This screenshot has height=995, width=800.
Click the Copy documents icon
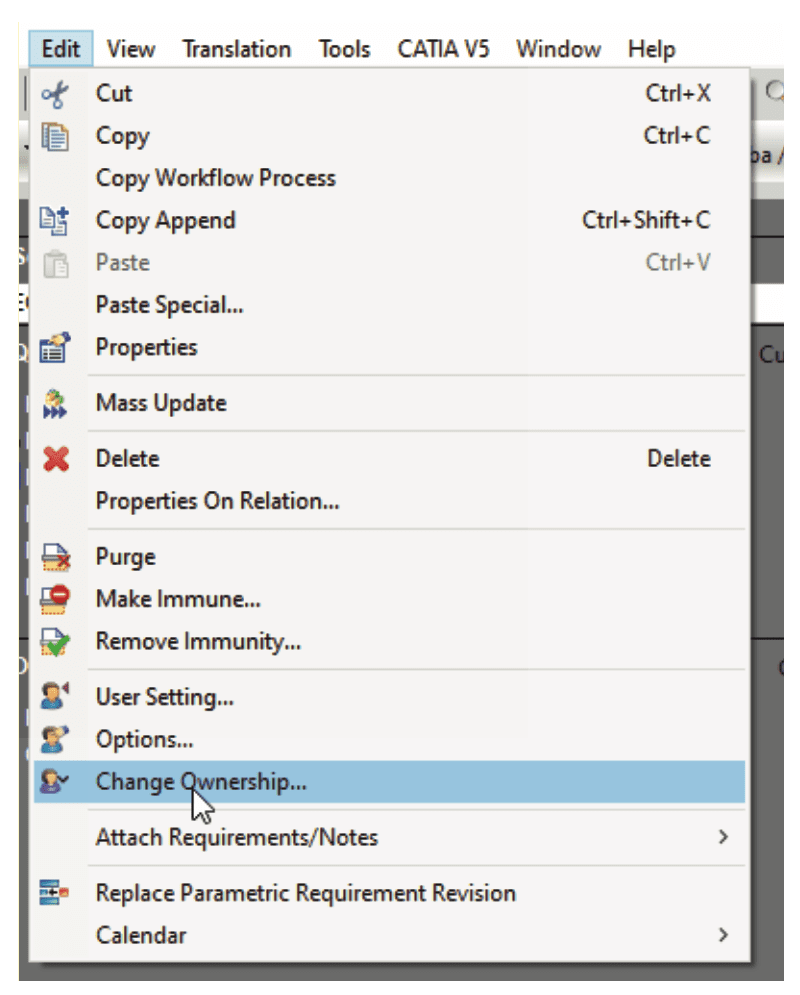tap(55, 136)
